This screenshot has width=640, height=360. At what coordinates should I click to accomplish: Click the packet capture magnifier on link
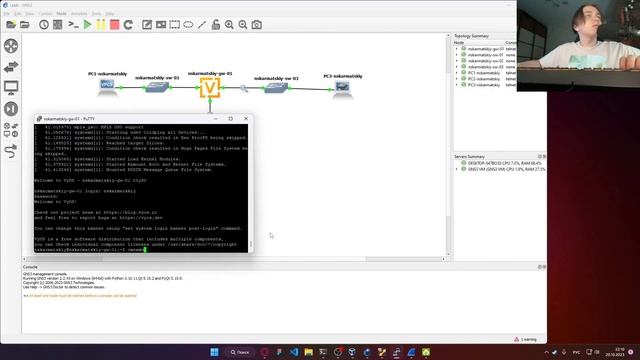click(x=244, y=88)
